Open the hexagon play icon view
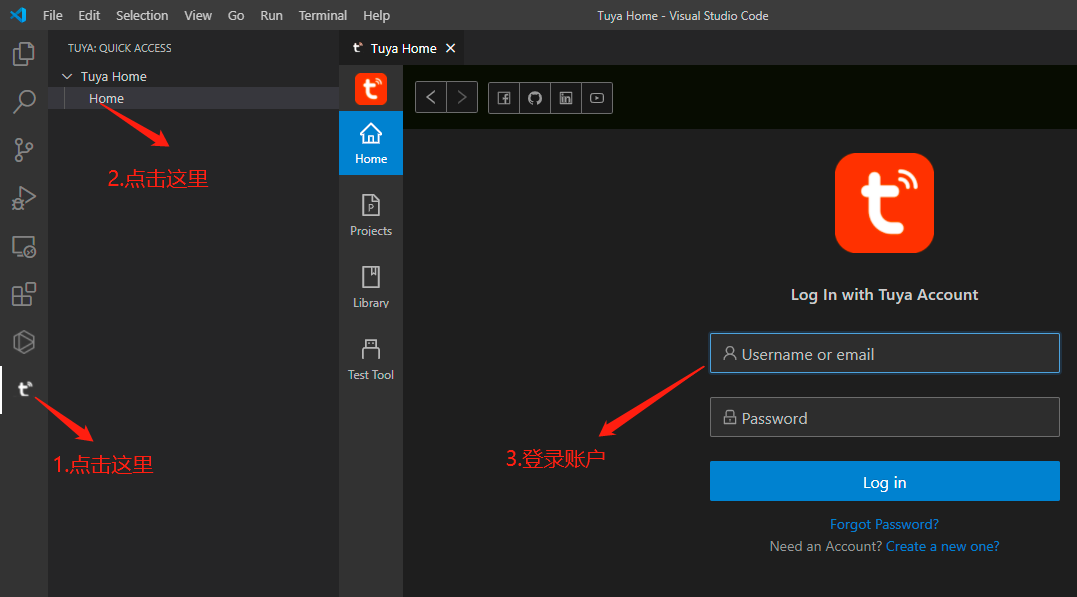 (23, 342)
